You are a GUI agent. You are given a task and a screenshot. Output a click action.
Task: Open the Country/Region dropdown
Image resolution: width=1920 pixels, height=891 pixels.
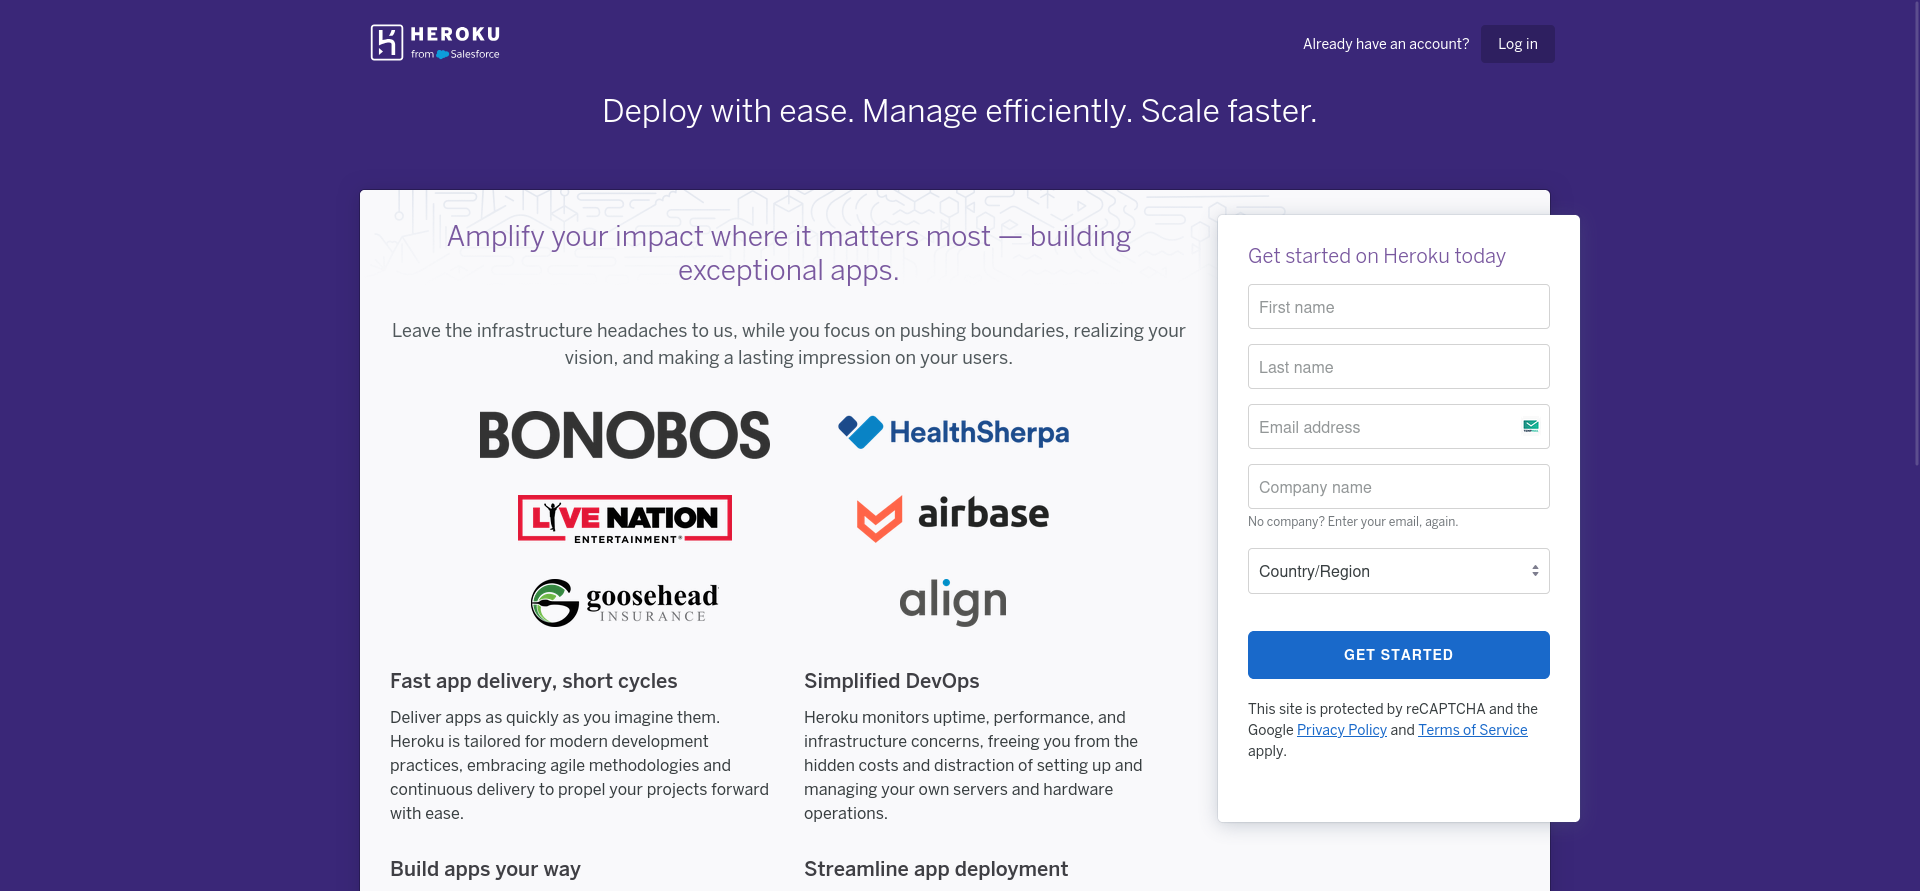click(1398, 571)
